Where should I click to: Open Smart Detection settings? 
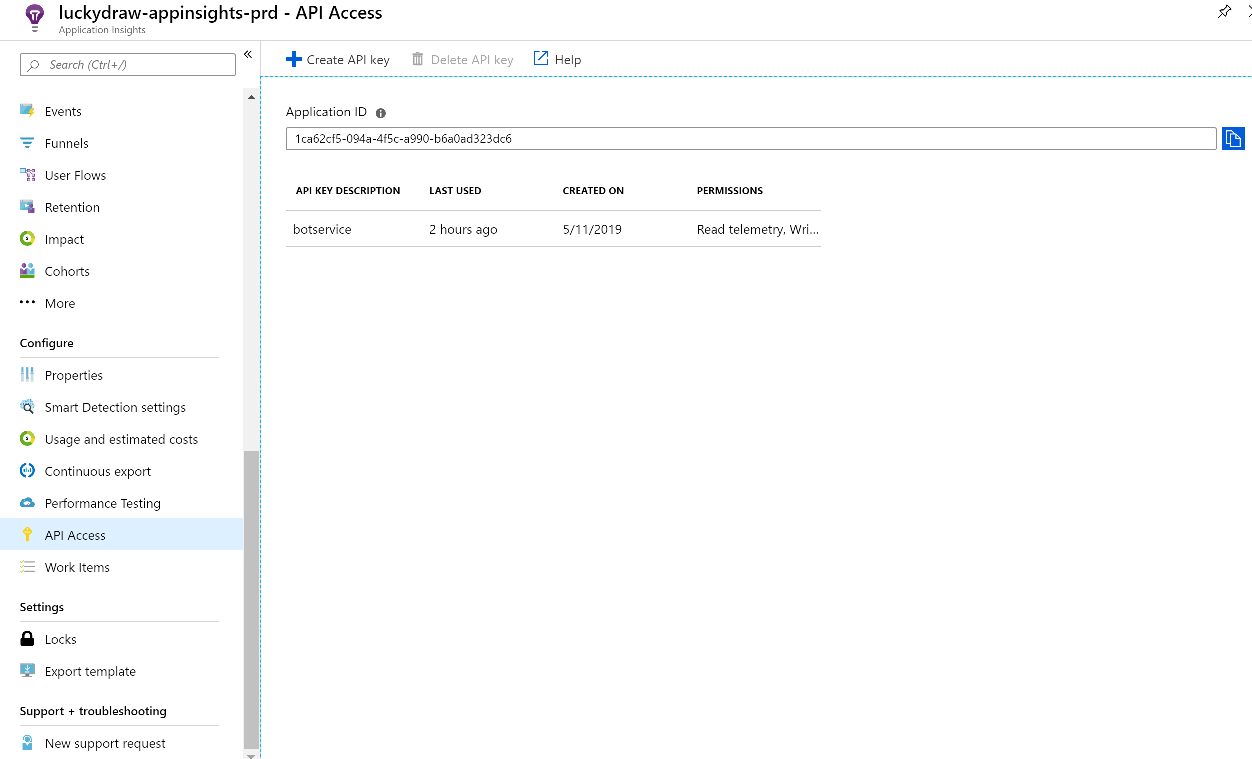[x=115, y=407]
